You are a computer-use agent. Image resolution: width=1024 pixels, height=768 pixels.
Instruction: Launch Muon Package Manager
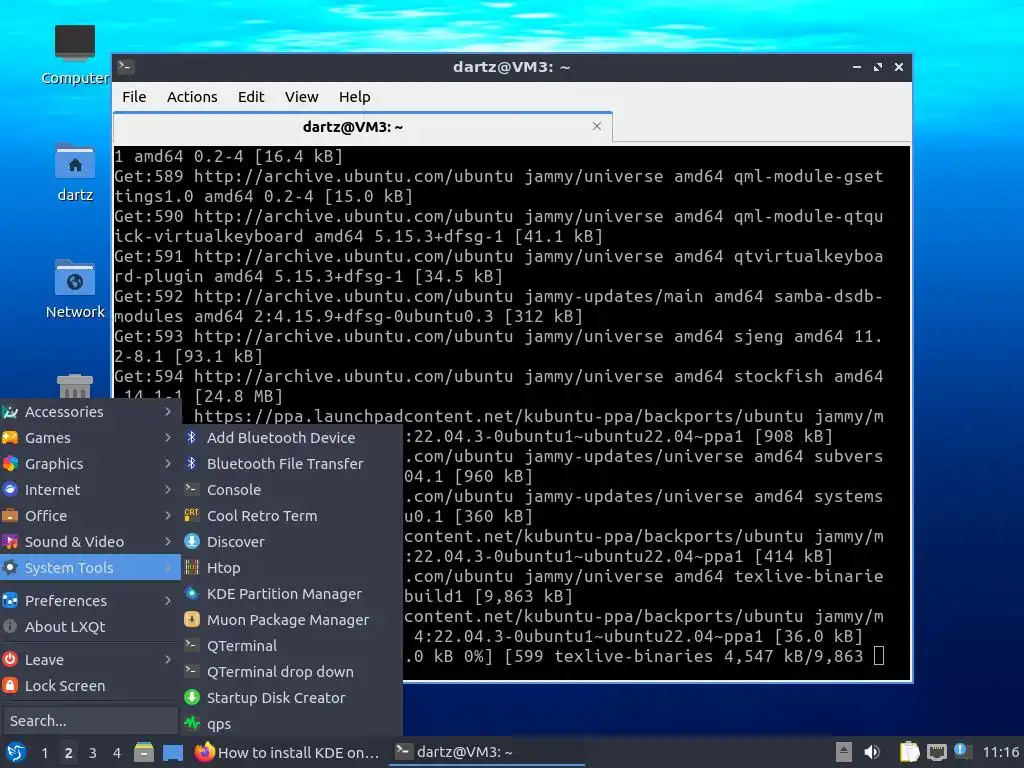[x=293, y=620]
